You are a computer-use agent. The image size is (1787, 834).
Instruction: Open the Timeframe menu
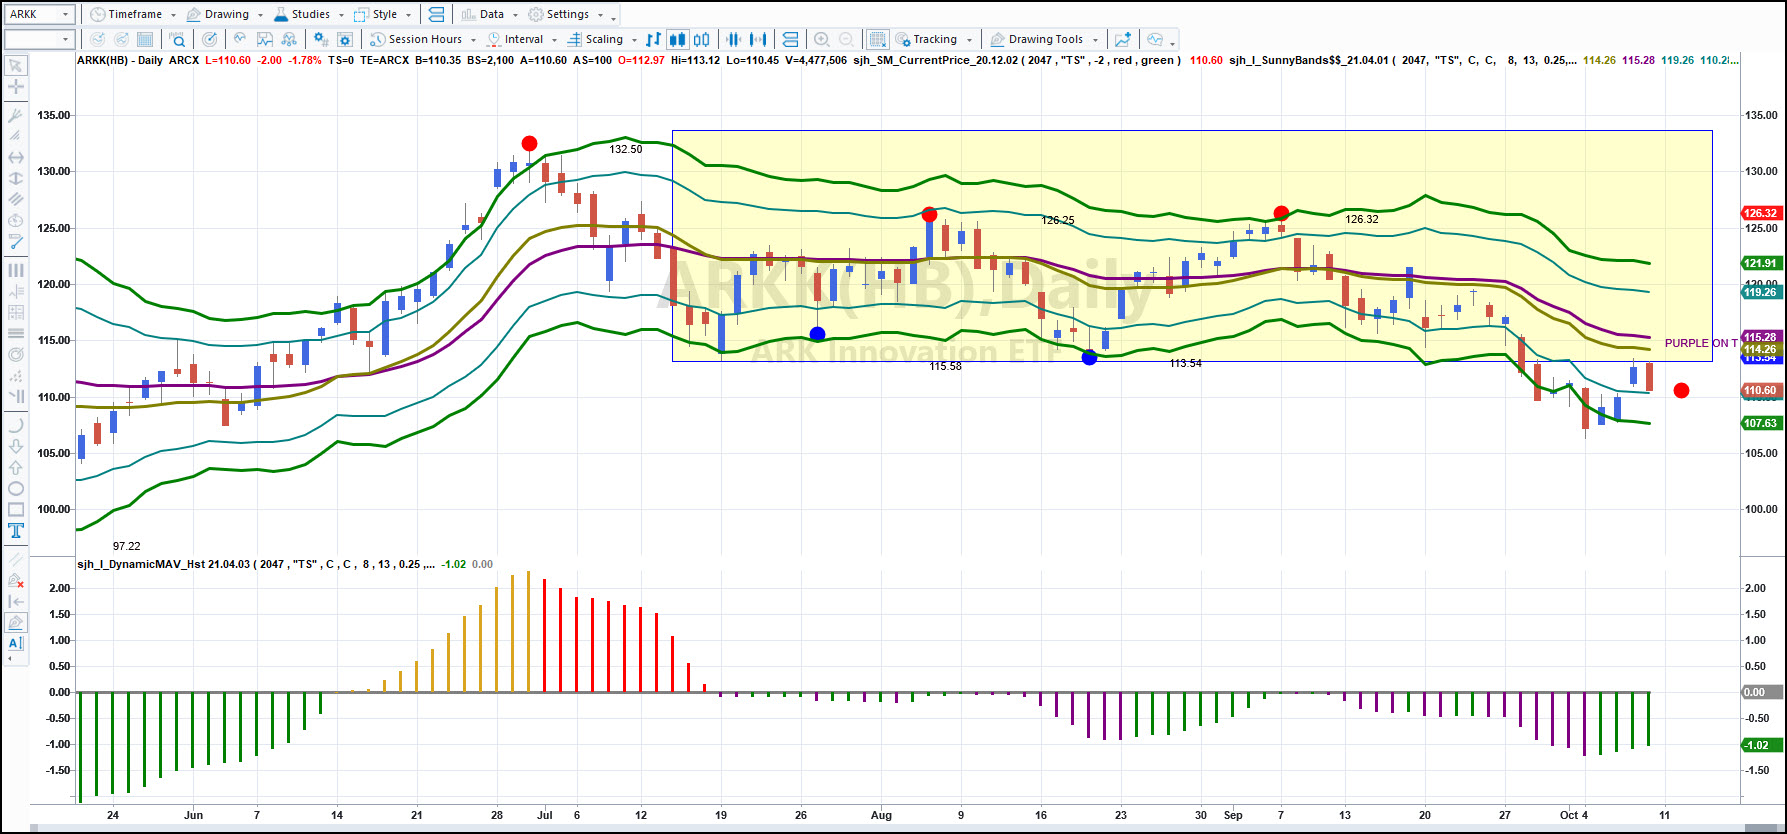tap(133, 15)
